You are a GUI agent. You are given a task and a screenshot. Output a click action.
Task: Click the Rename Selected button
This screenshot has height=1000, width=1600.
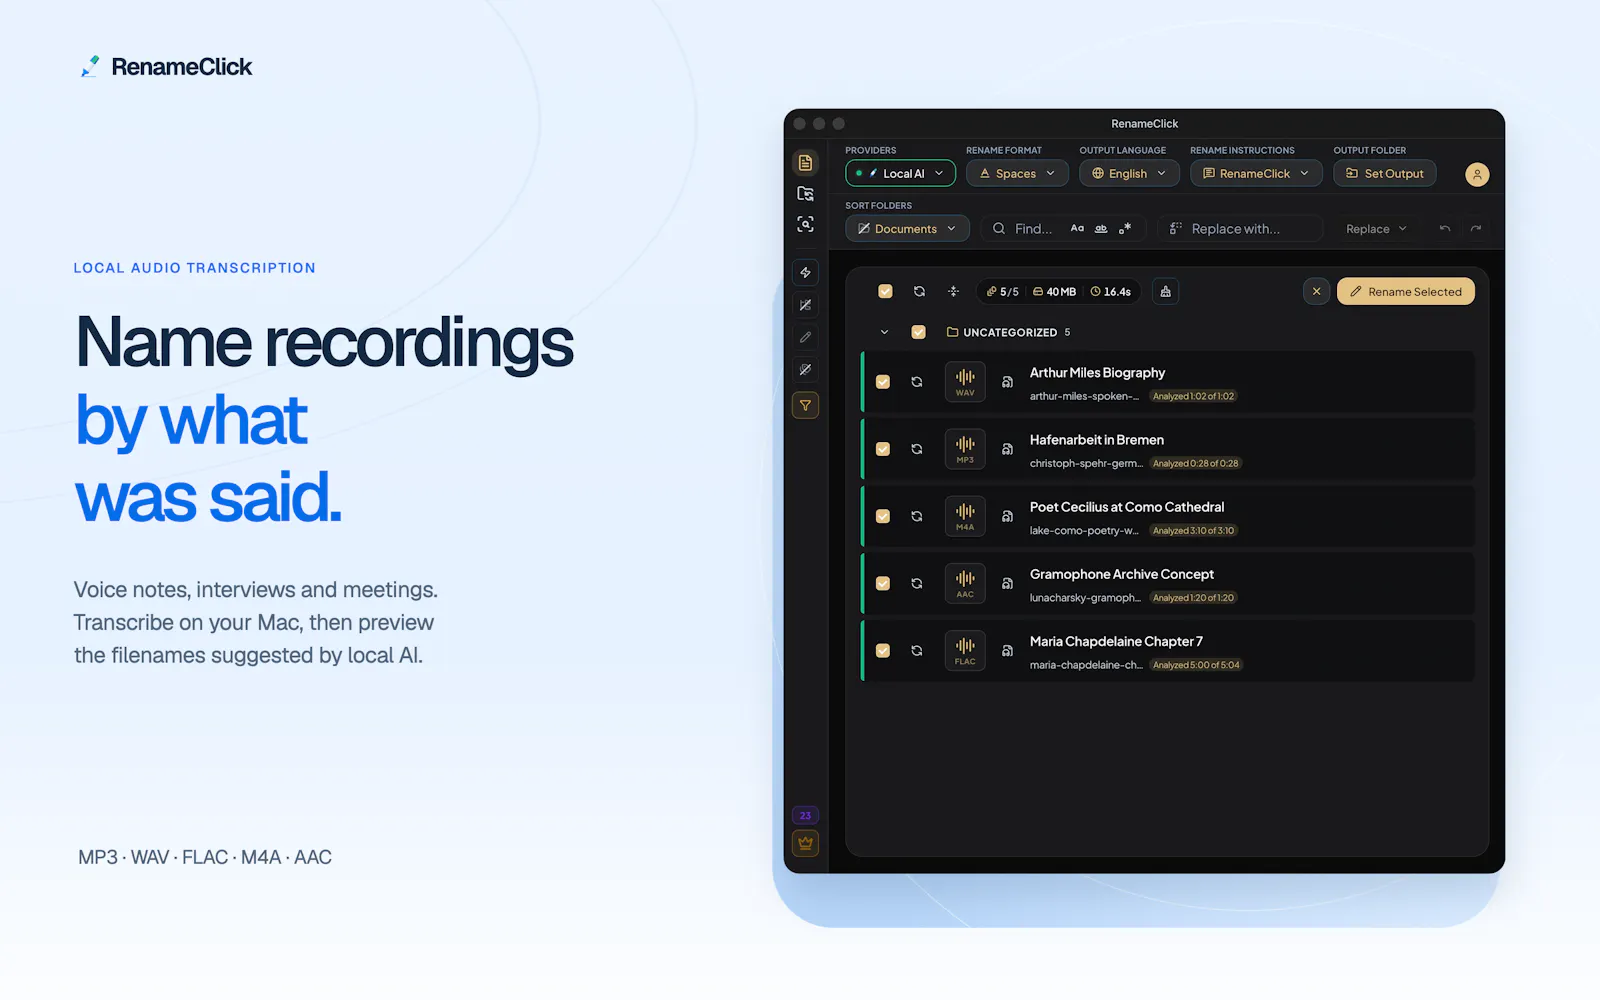point(1406,292)
